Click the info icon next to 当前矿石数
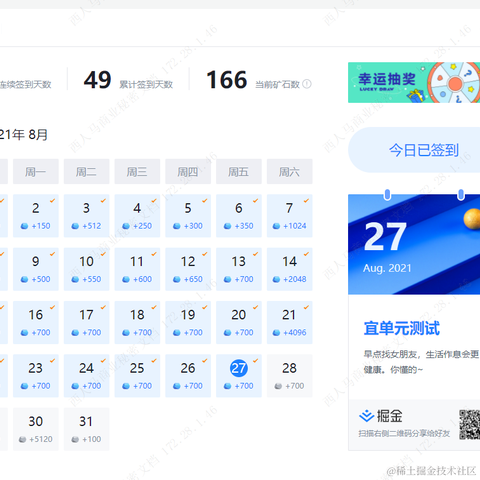480x480 pixels. (307, 84)
